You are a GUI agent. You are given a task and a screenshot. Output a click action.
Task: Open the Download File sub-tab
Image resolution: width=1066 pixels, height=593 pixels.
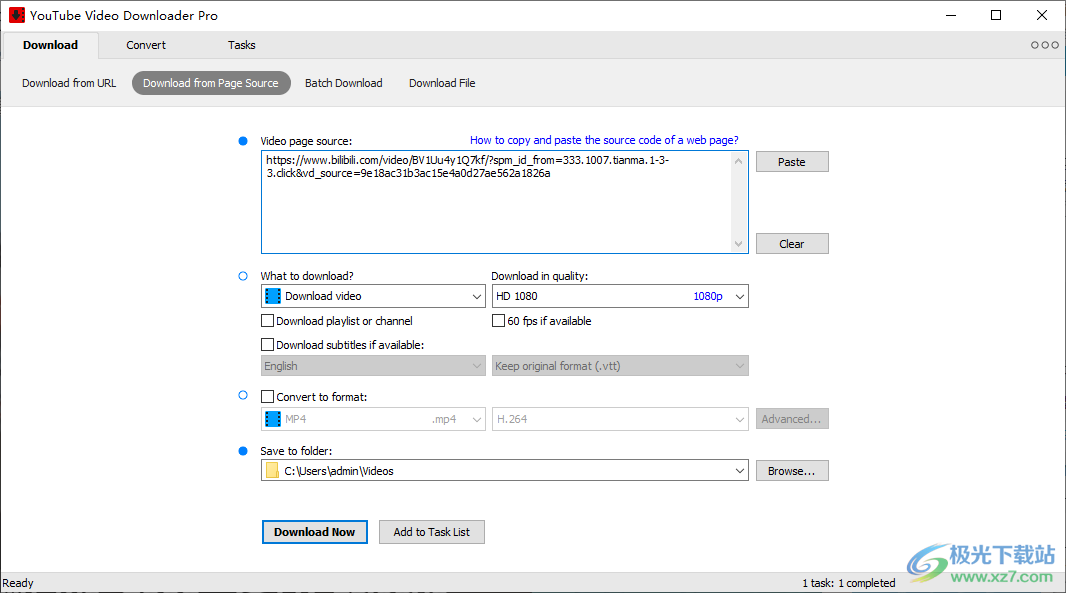[442, 83]
